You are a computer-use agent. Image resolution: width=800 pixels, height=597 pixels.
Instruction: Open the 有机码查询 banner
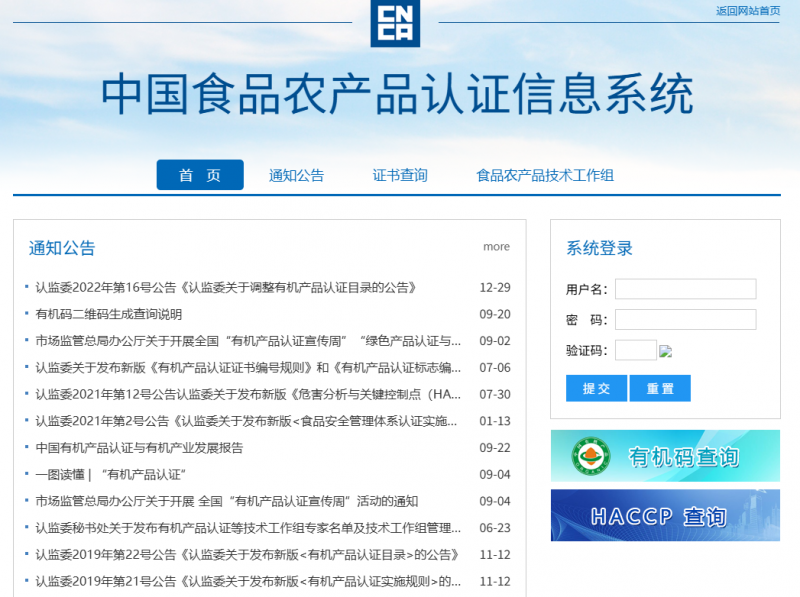[x=665, y=456]
